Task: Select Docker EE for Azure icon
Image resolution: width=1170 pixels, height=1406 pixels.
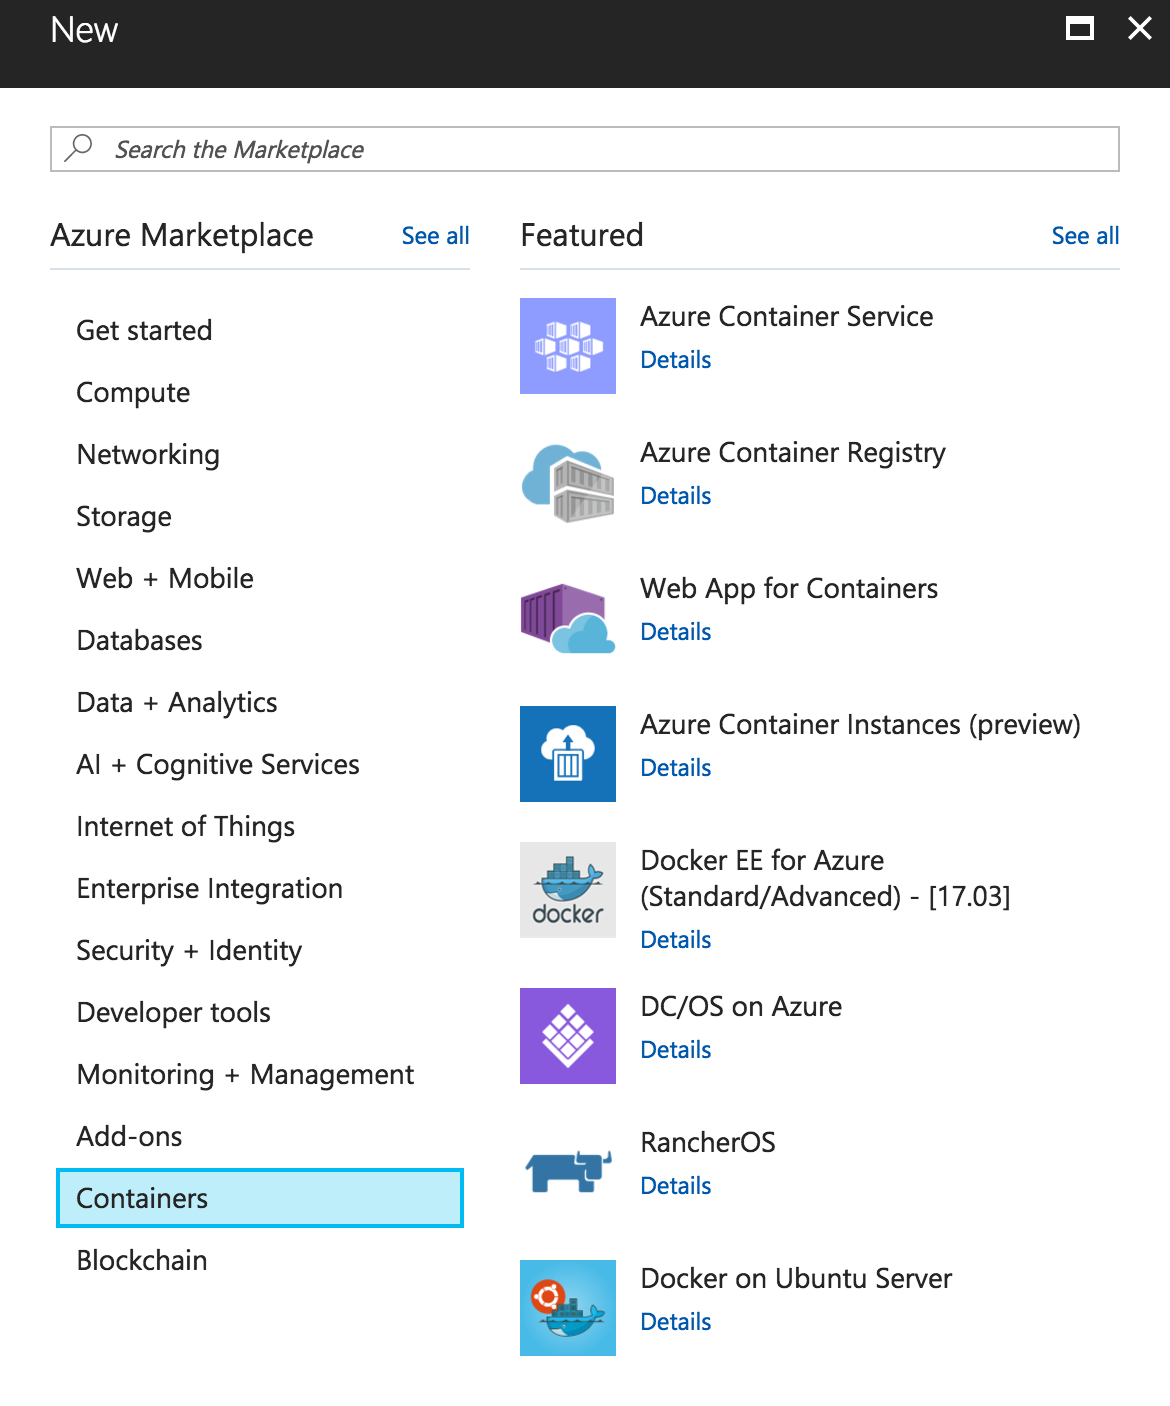Action: click(568, 890)
